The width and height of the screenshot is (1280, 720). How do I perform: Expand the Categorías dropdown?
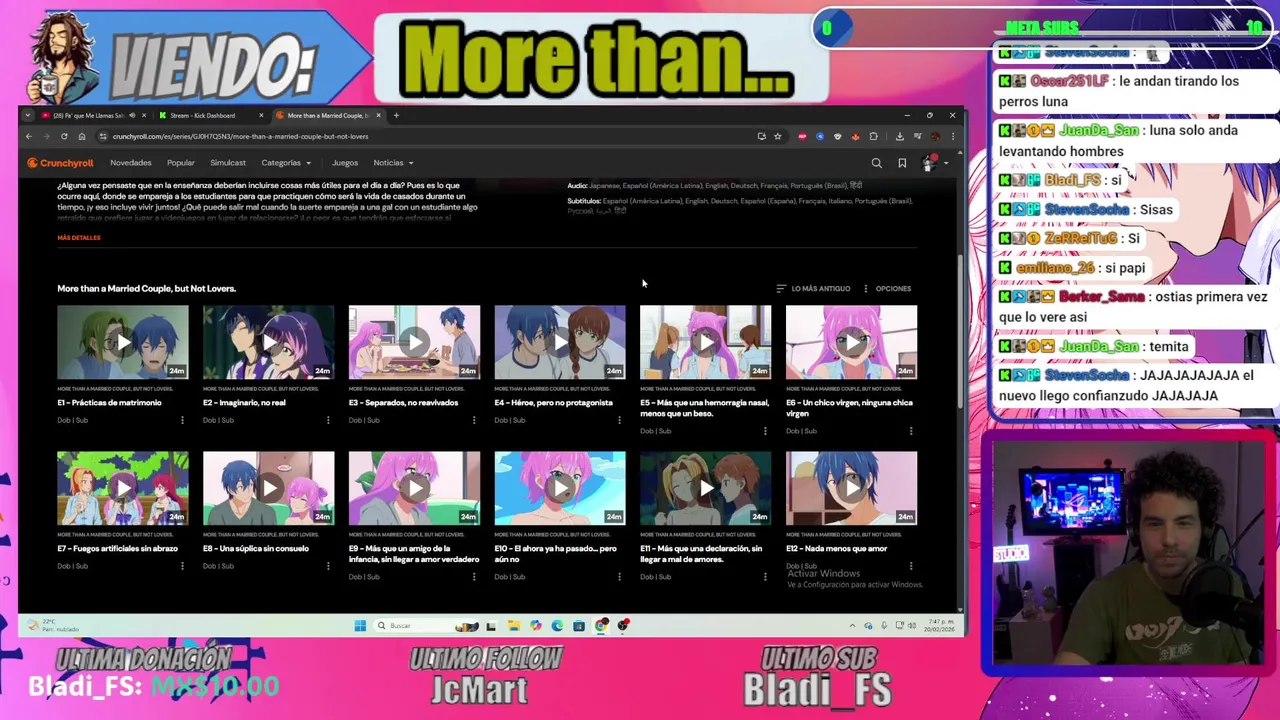[x=286, y=163]
